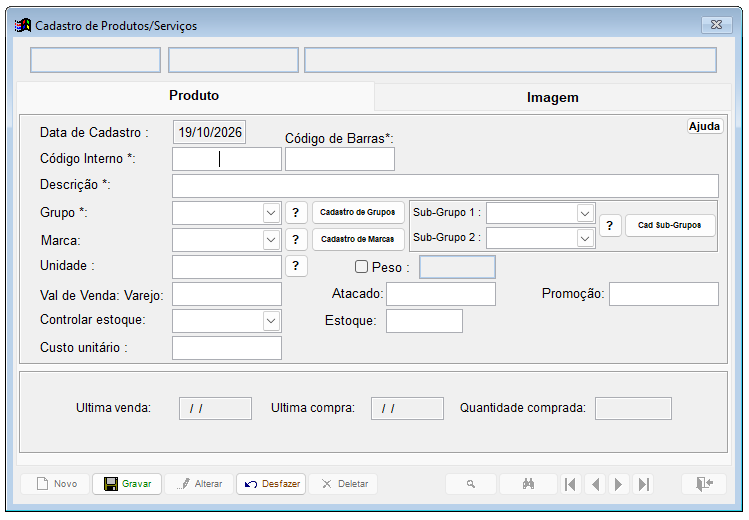Go to the last record arrow
Image resolution: width=749 pixels, height=520 pixels.
point(643,485)
